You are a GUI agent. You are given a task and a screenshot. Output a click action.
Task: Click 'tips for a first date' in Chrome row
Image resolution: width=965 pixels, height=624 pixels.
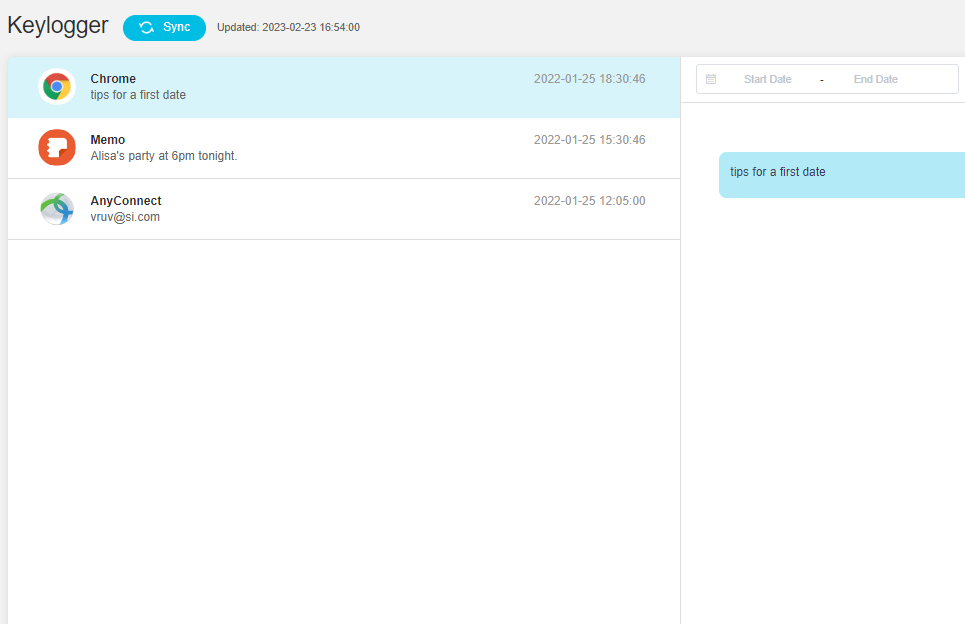(x=138, y=95)
